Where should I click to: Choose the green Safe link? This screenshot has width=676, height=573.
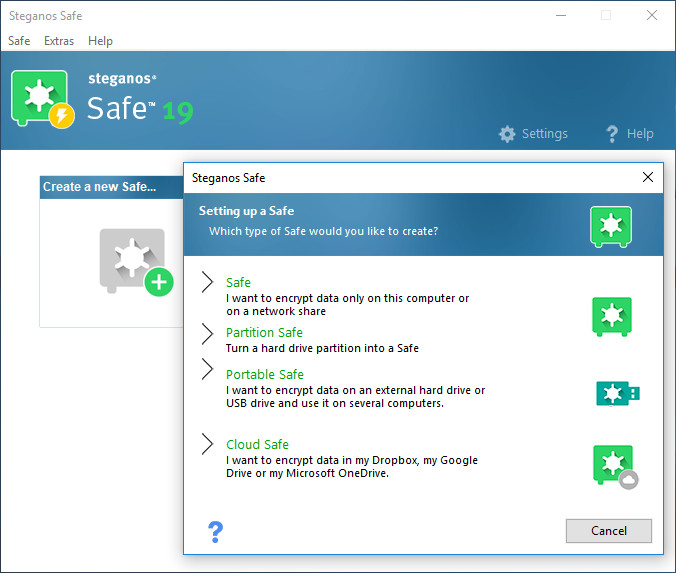click(x=238, y=282)
